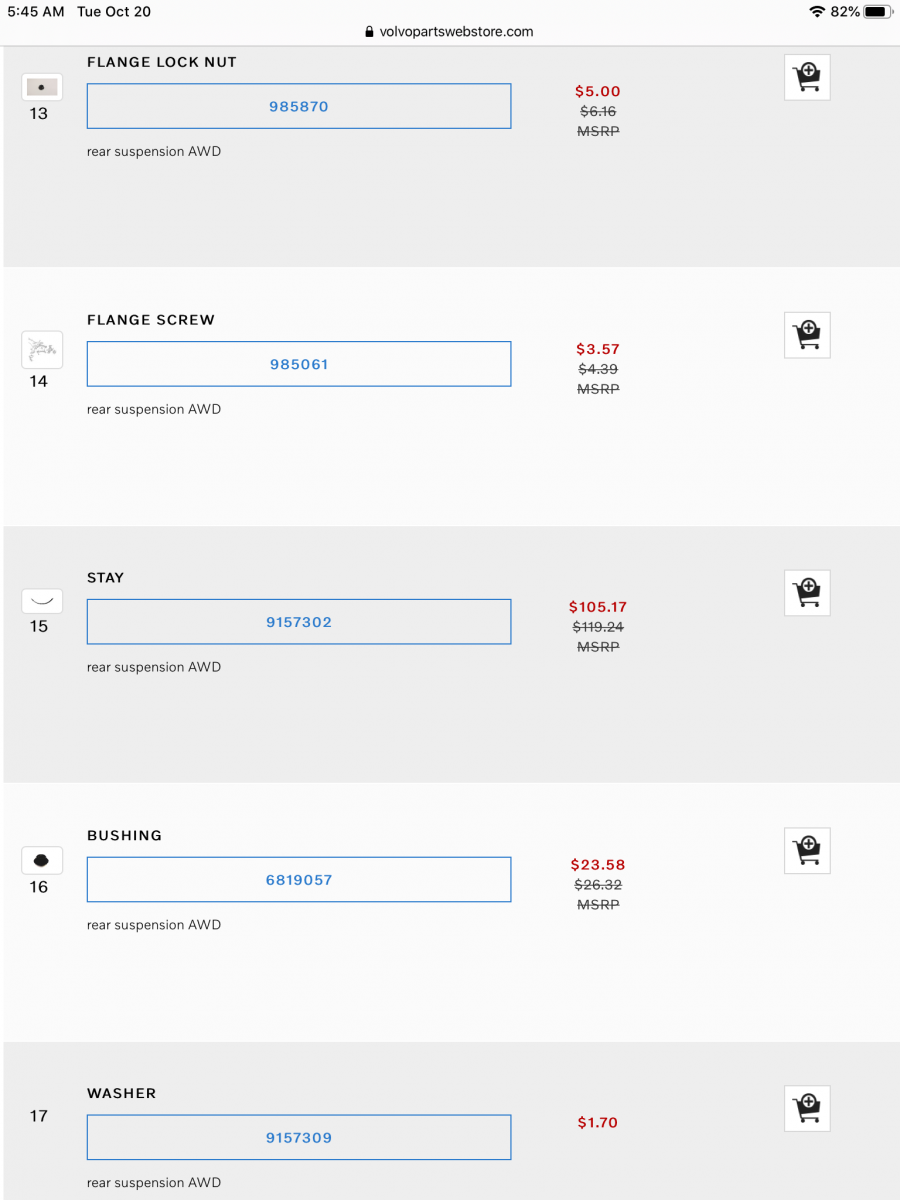Click the FLANGE LOCK NUT thumbnail image
The height and width of the screenshot is (1200, 900).
(41, 87)
